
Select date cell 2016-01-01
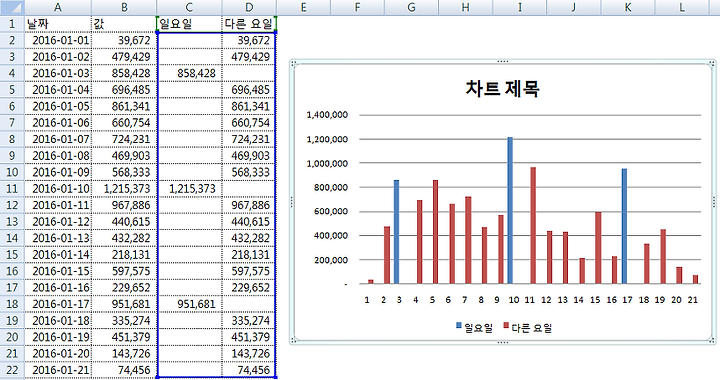pyautogui.click(x=58, y=40)
